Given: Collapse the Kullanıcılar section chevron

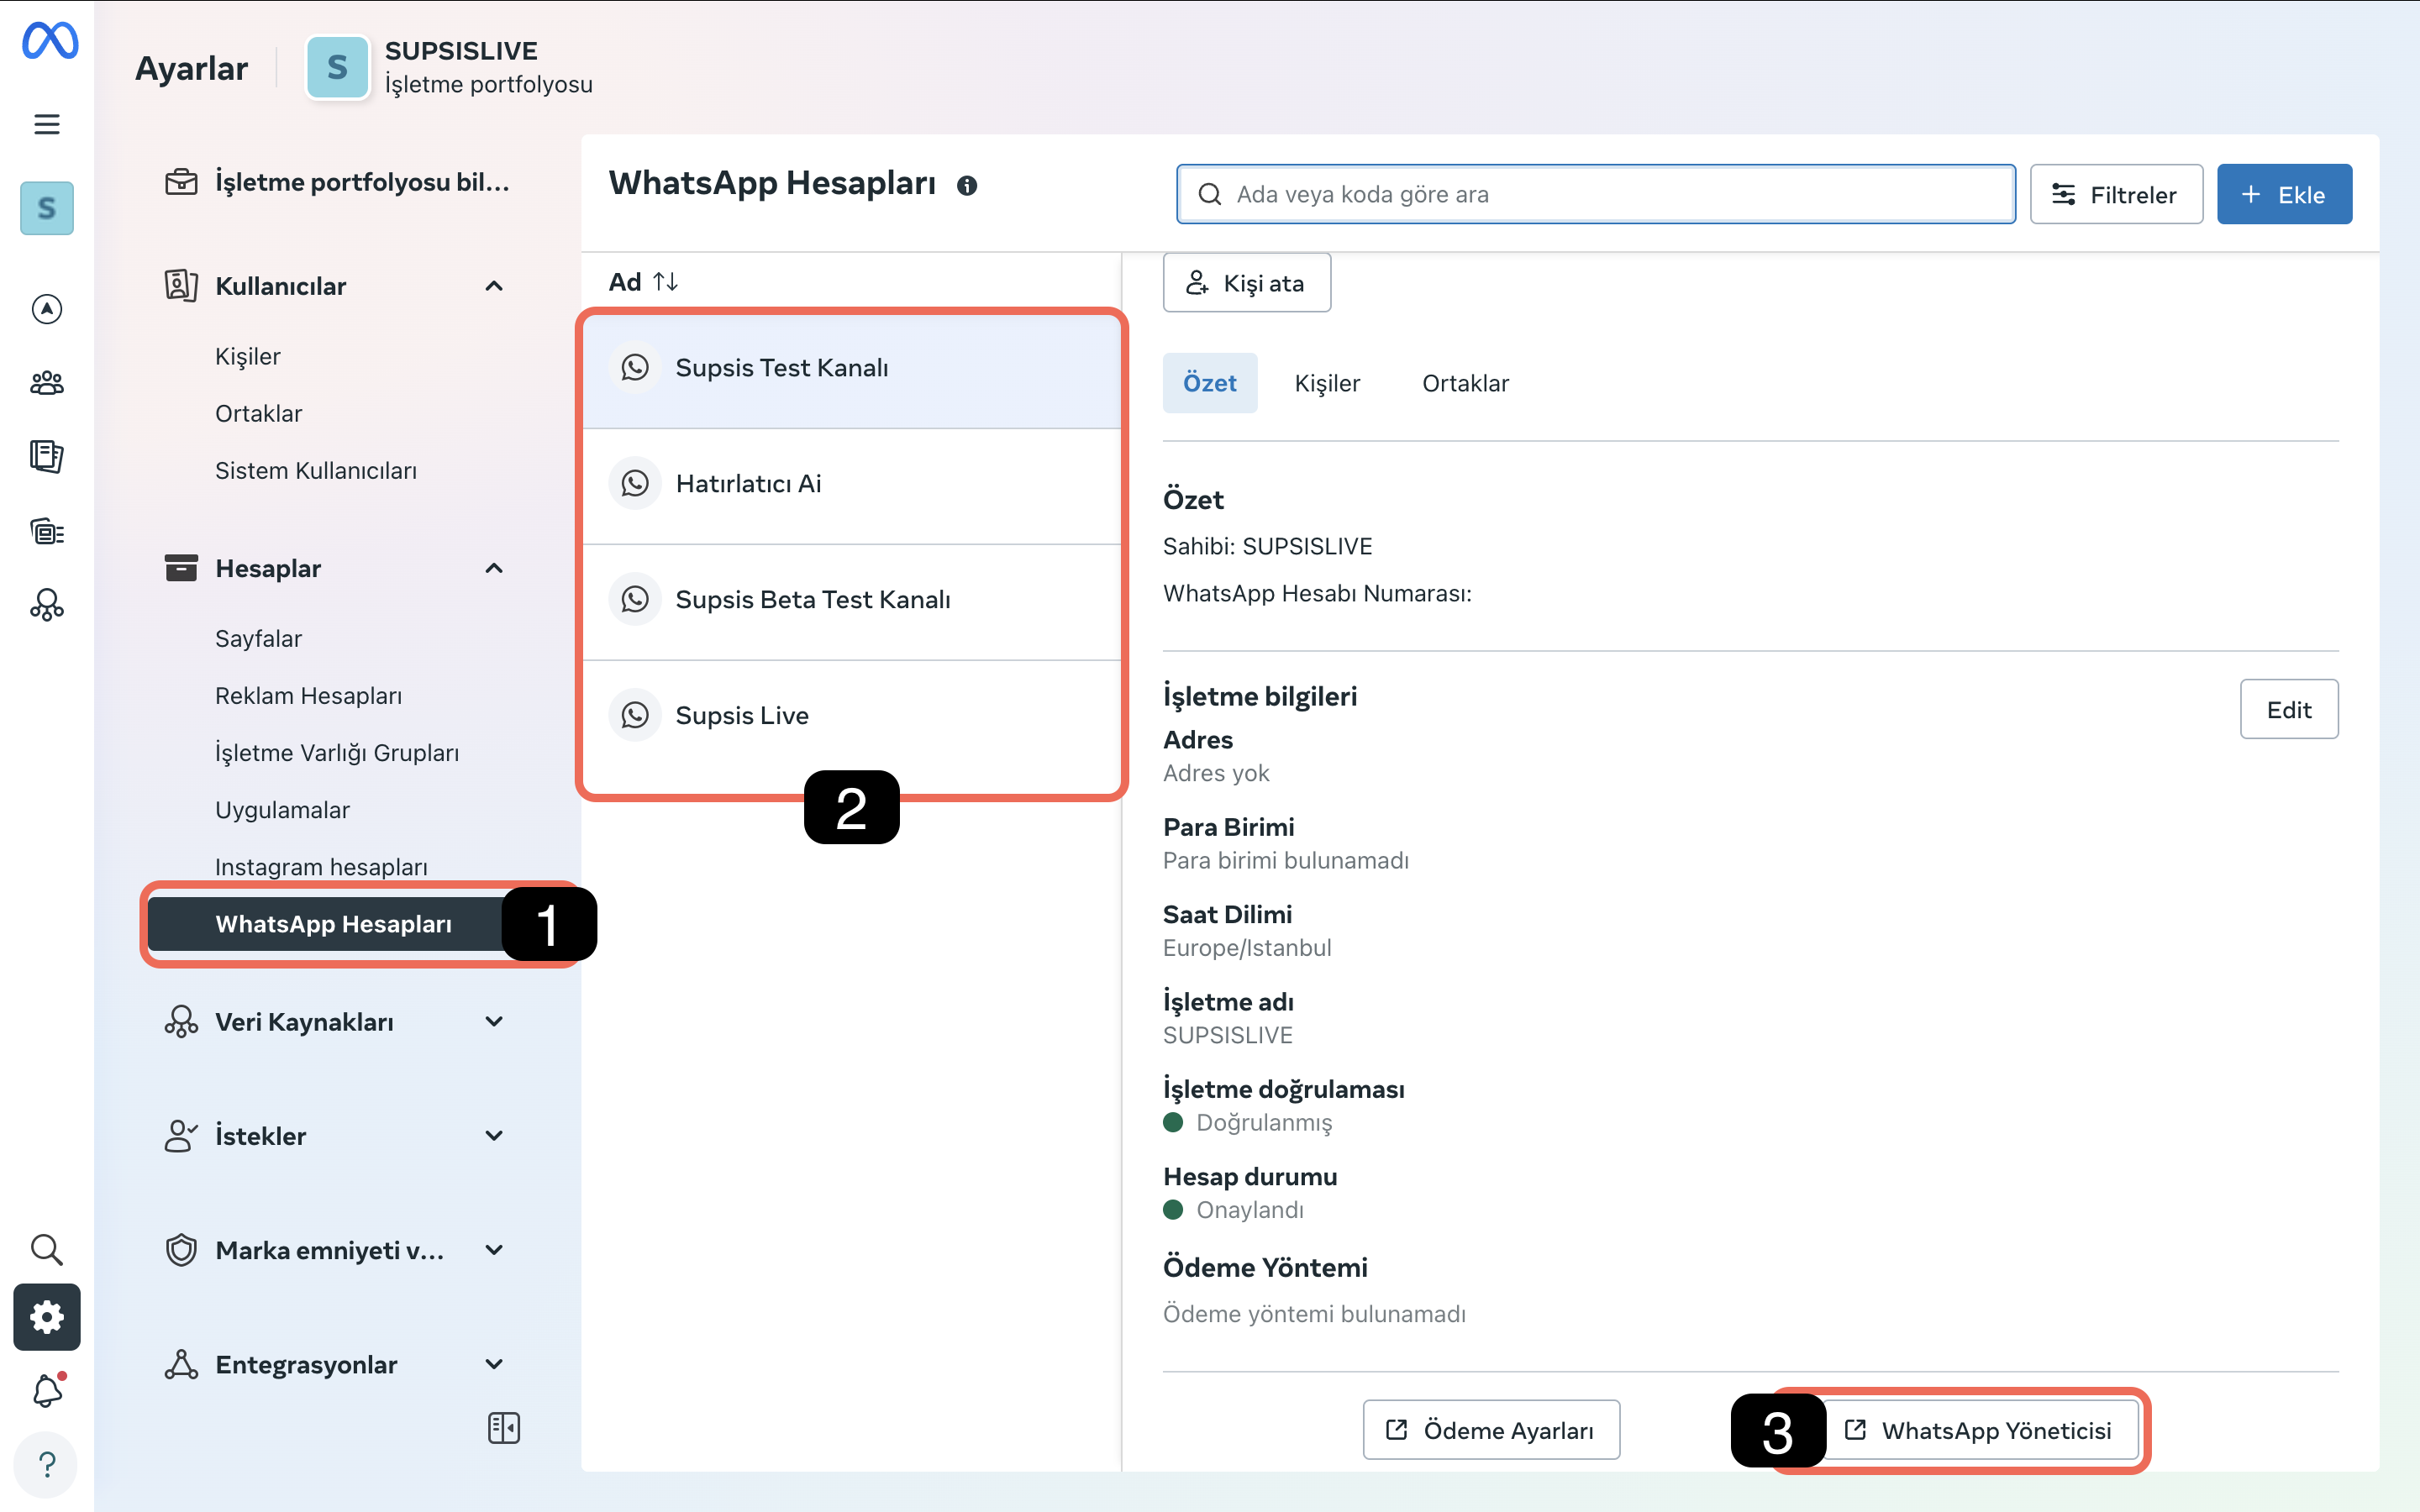Looking at the screenshot, I should click(494, 286).
